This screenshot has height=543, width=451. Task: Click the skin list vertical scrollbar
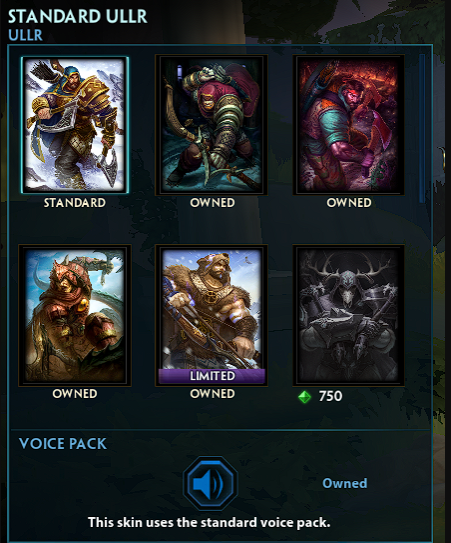pyautogui.click(x=422, y=128)
